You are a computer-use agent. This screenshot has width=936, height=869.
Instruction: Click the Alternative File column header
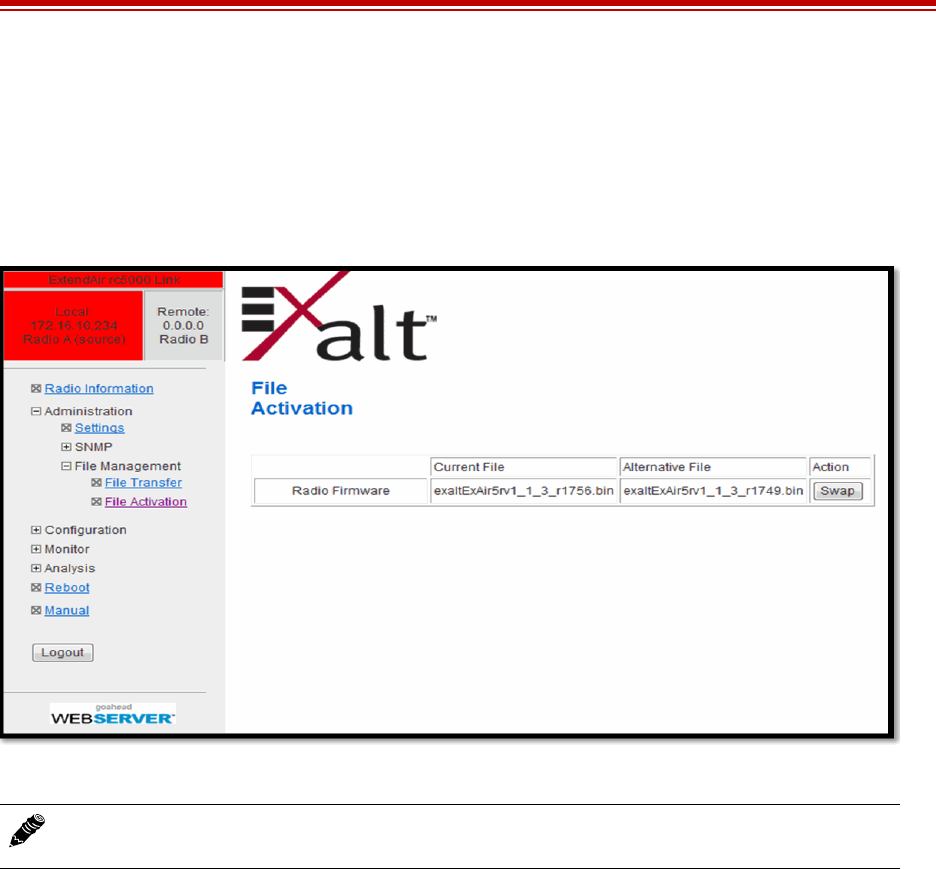(713, 467)
